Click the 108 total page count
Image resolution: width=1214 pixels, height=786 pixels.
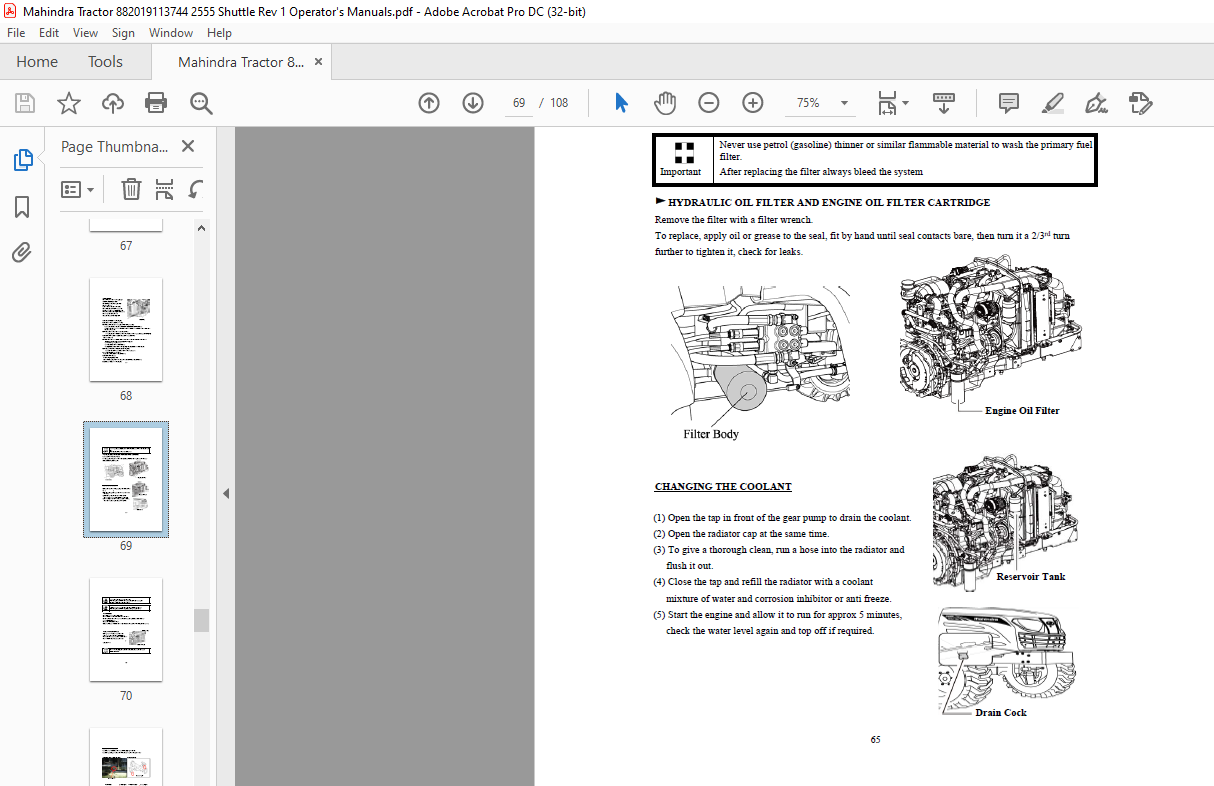[559, 103]
